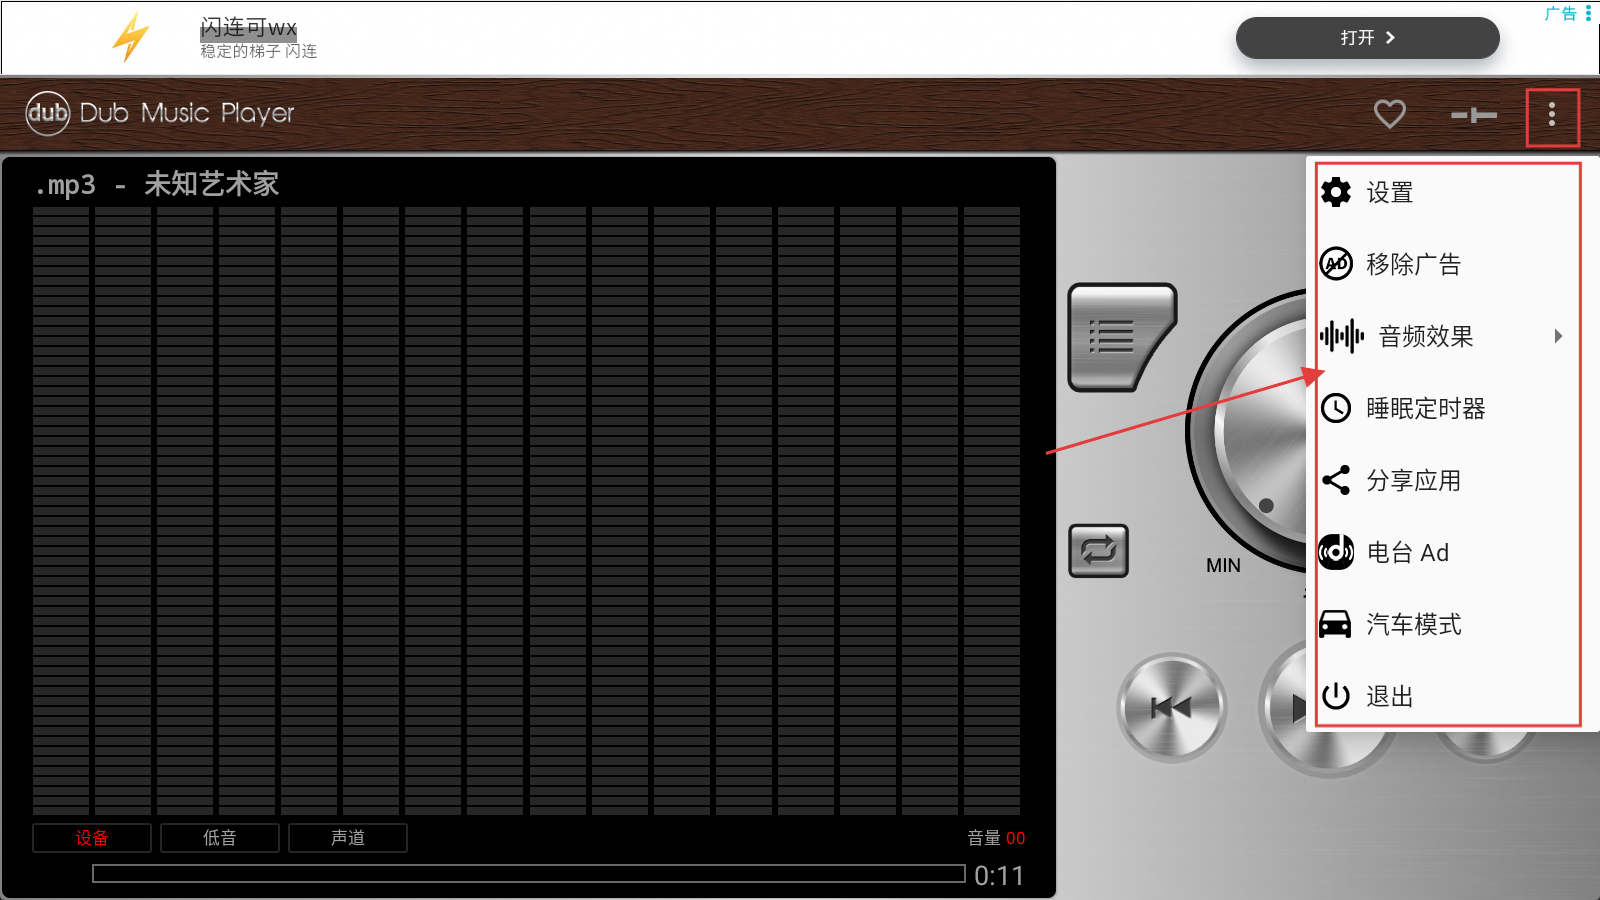Open 睡眠定时器 sleep timer
The image size is (1600, 900).
(x=1425, y=408)
